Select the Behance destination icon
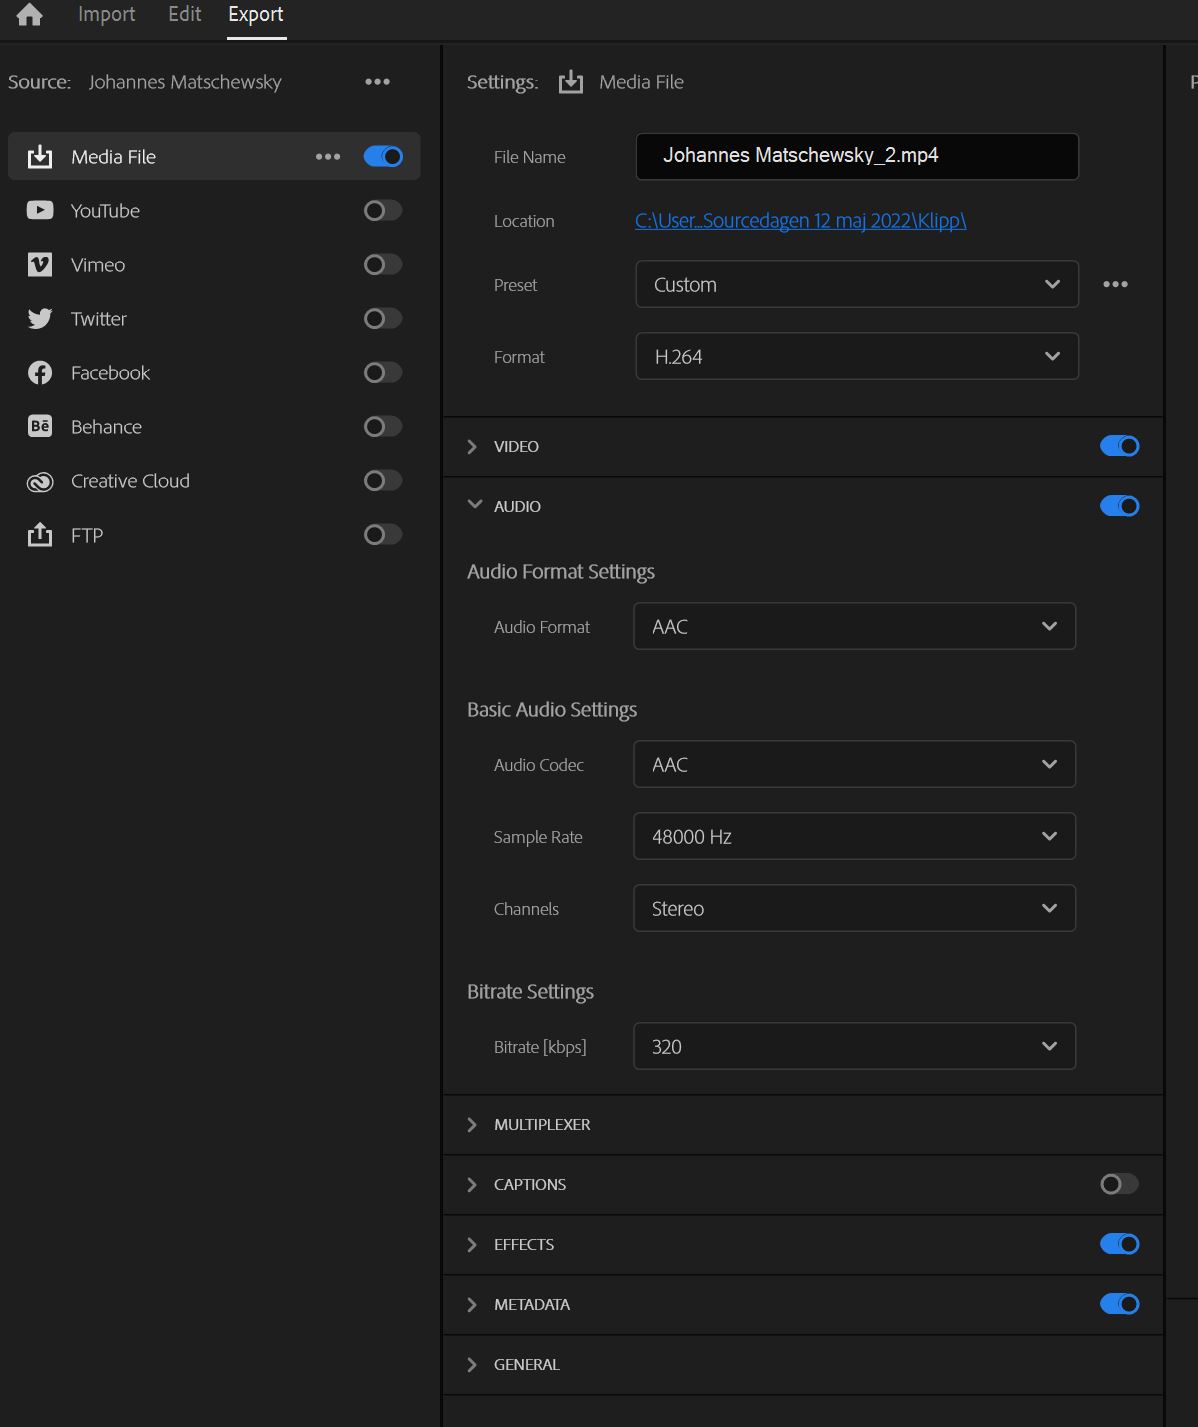 tap(39, 426)
